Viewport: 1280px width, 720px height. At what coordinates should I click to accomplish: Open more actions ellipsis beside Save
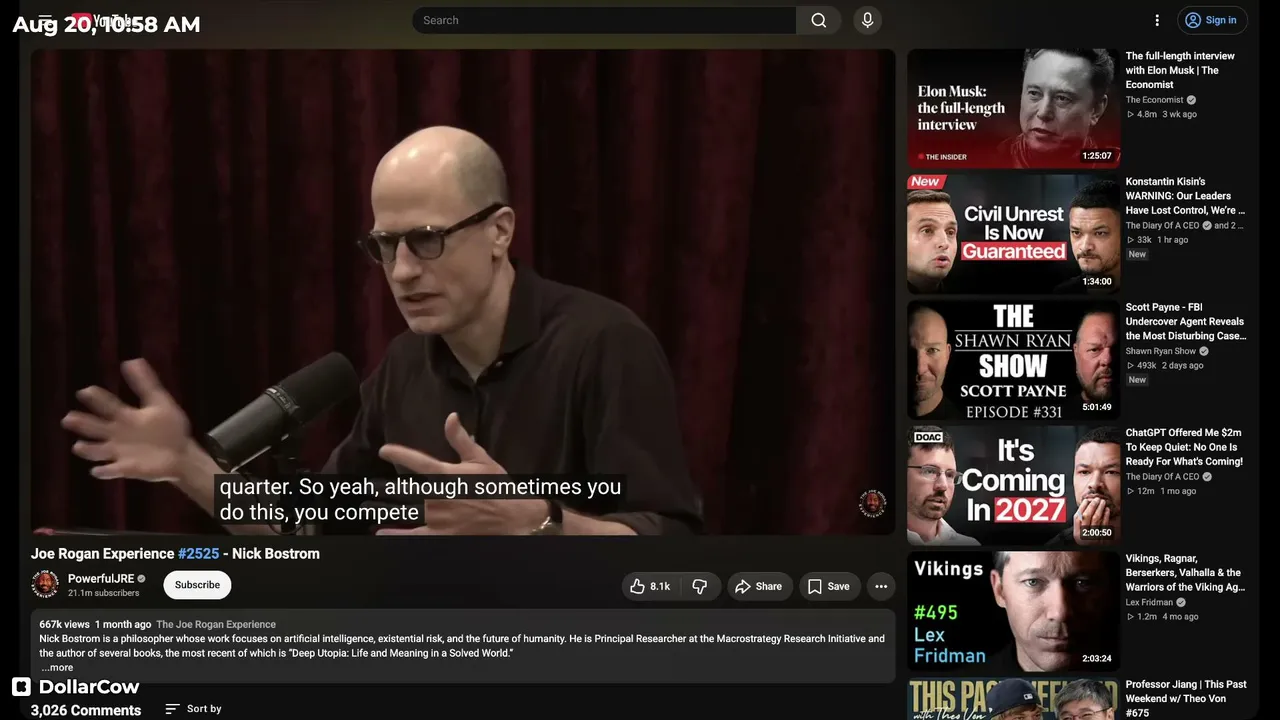[881, 587]
